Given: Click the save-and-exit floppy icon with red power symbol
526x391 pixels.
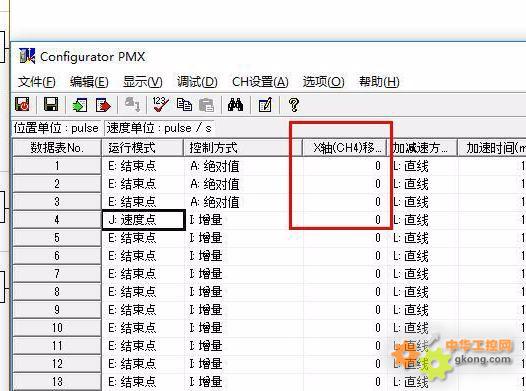Looking at the screenshot, I should coord(22,104).
